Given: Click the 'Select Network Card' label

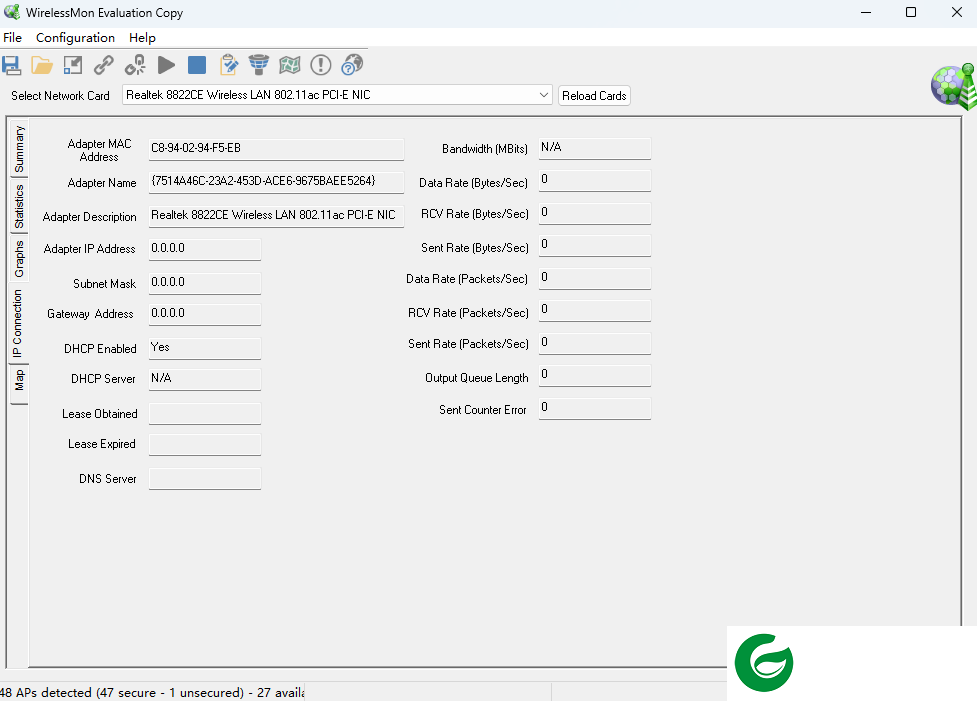Looking at the screenshot, I should [60, 96].
